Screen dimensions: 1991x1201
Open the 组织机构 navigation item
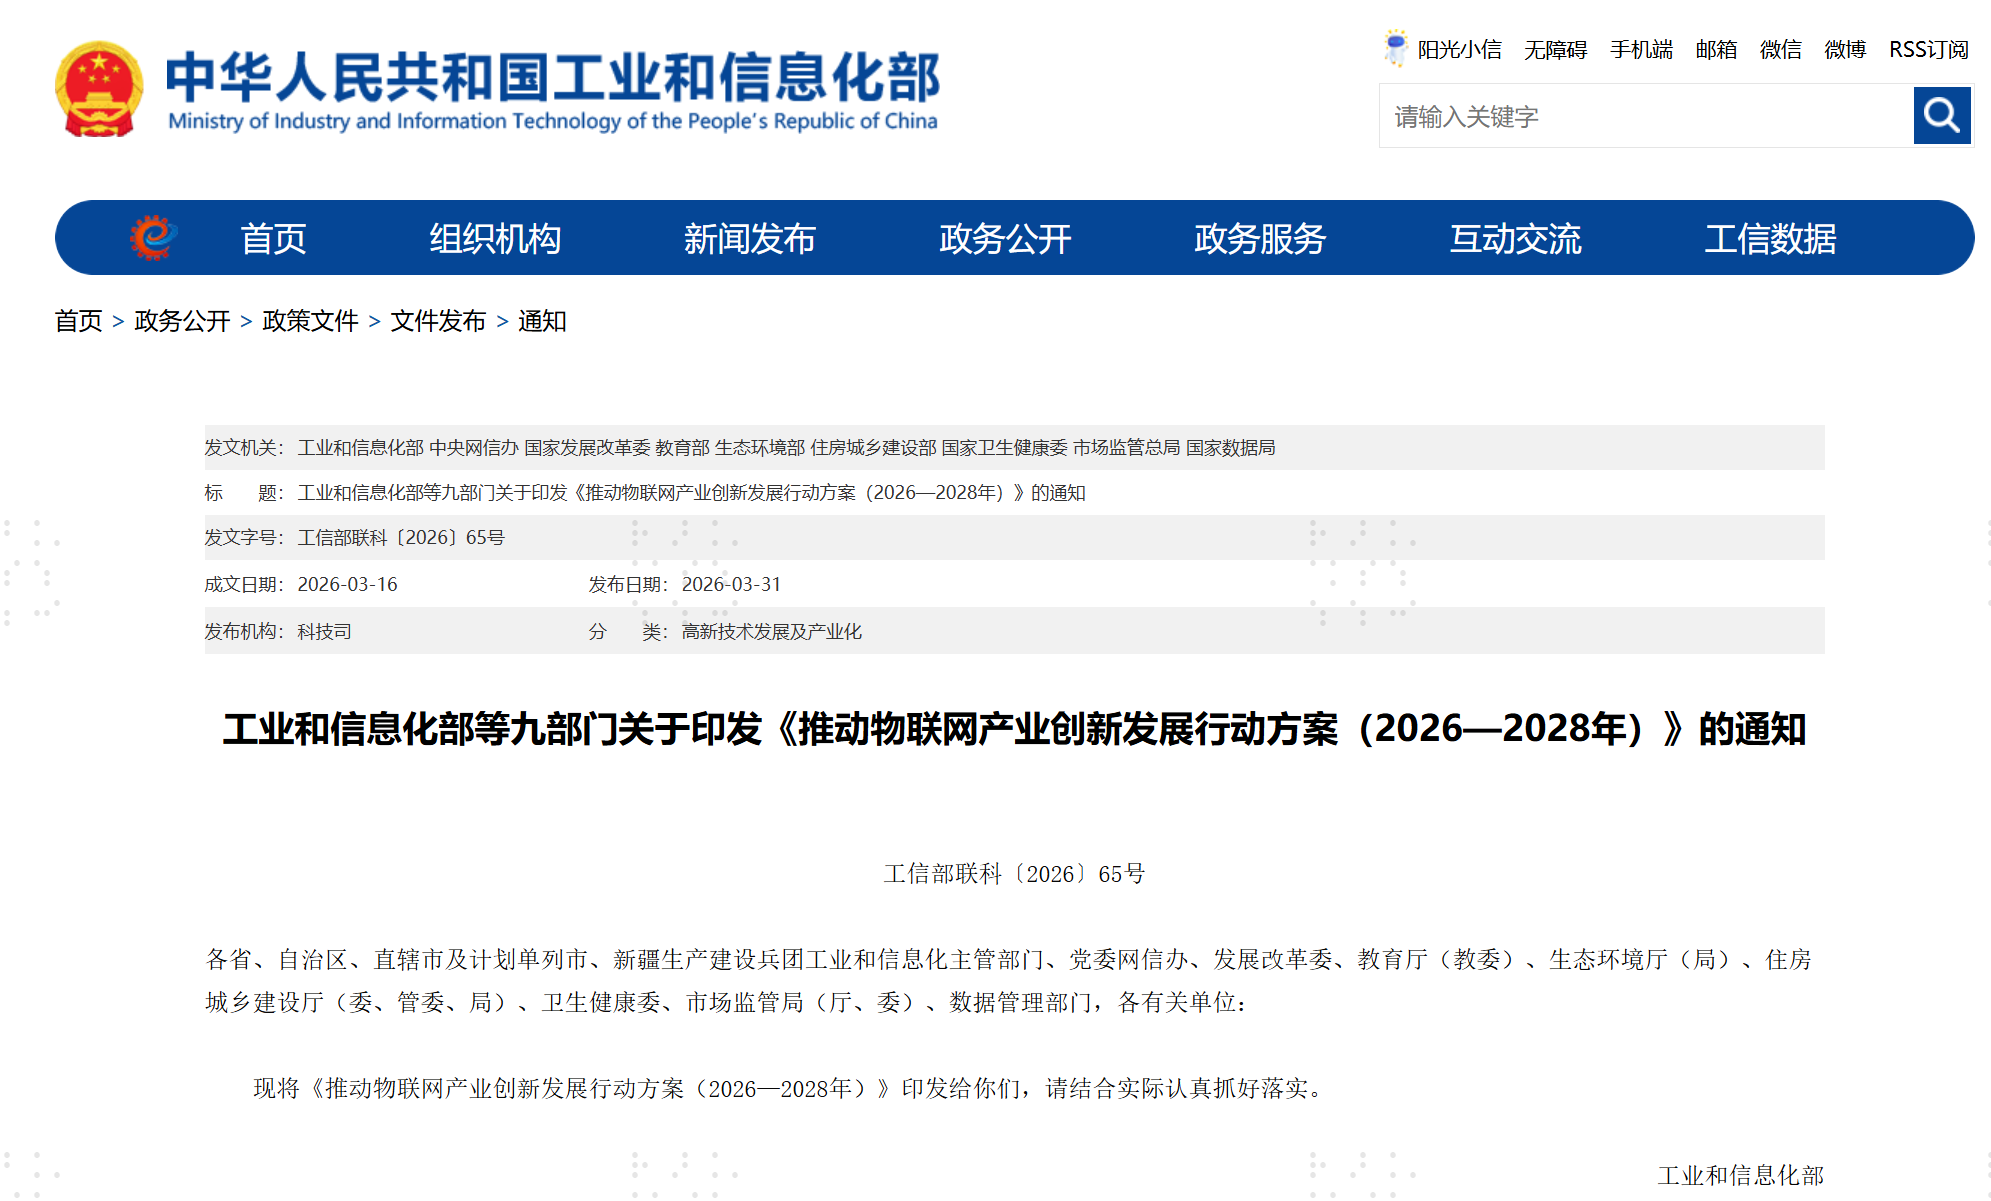[x=495, y=239]
